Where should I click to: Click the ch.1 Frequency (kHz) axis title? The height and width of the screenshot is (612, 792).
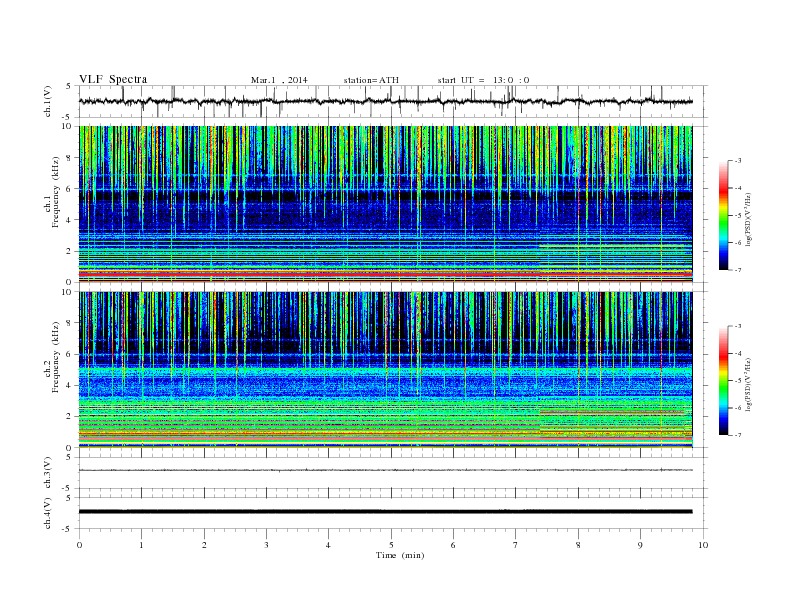(x=51, y=192)
